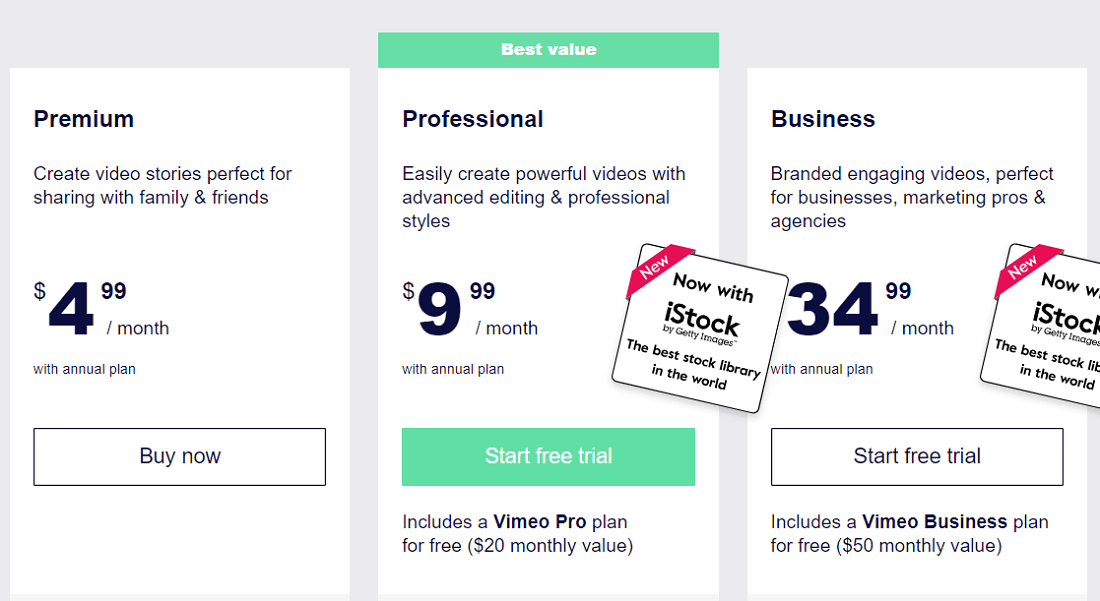The height and width of the screenshot is (601, 1100).
Task: Start free trial for the Professional plan
Action: coord(548,457)
